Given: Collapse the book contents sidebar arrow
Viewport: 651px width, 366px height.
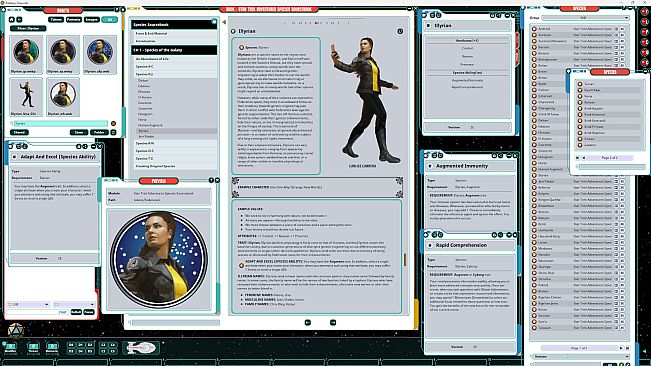Looking at the screenshot, I should tap(224, 22).
